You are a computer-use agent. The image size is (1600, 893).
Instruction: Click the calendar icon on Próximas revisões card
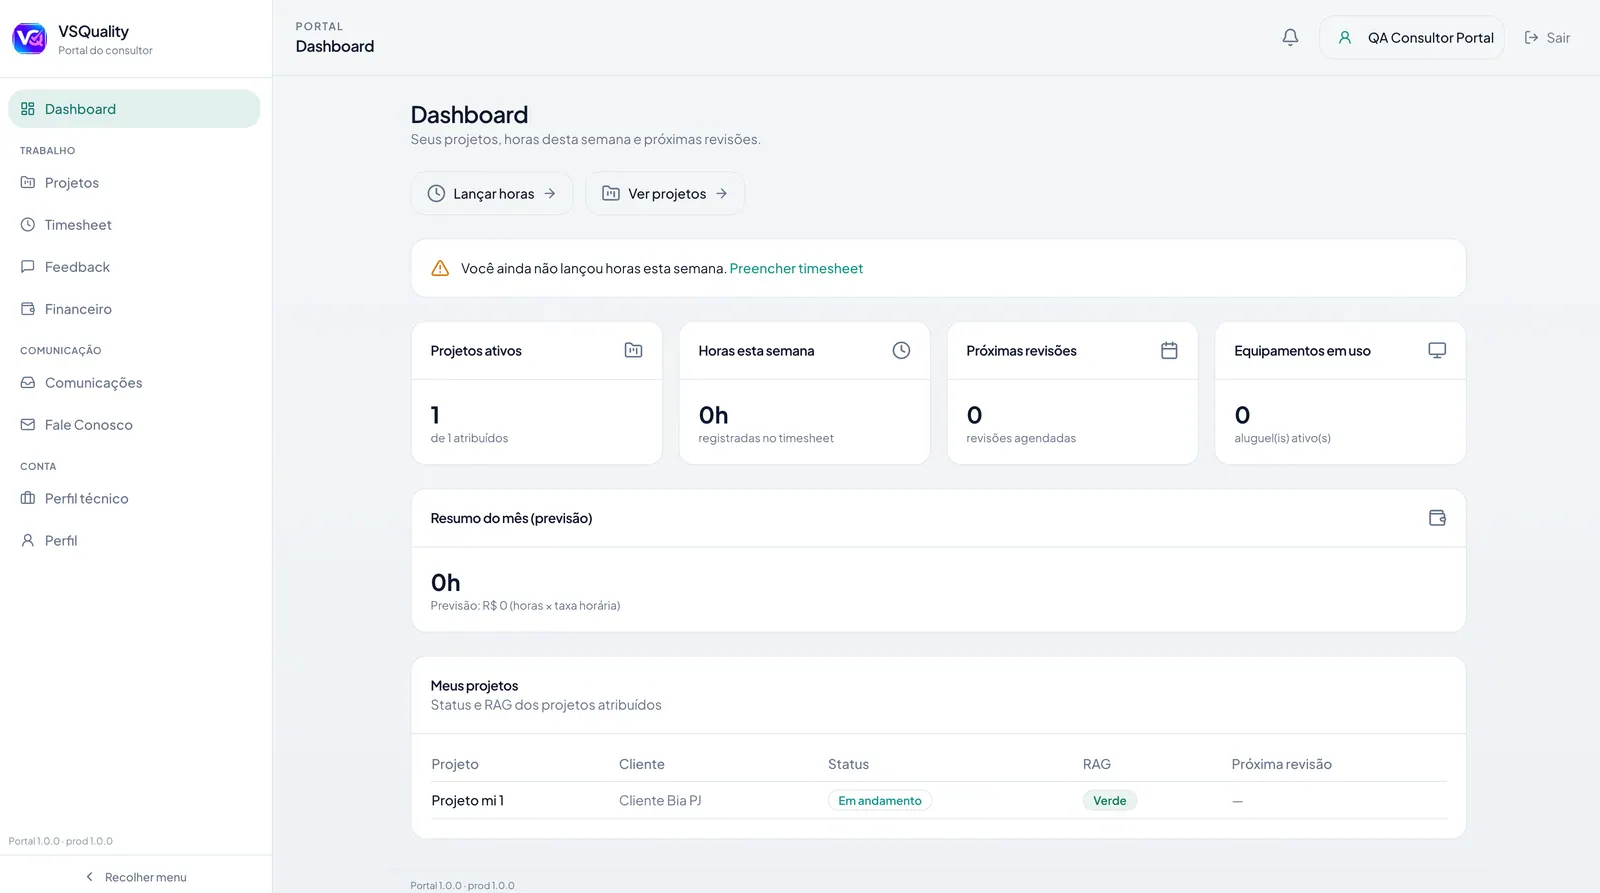[x=1169, y=350]
